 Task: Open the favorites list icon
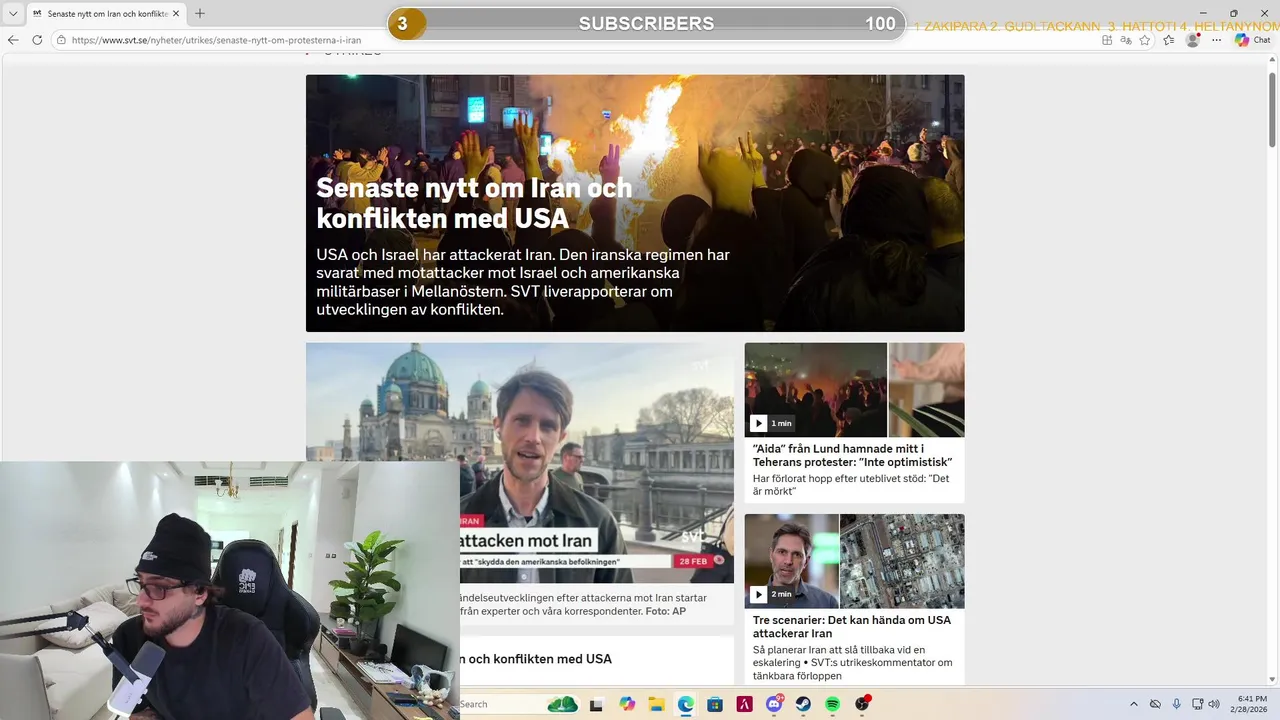(x=1169, y=40)
